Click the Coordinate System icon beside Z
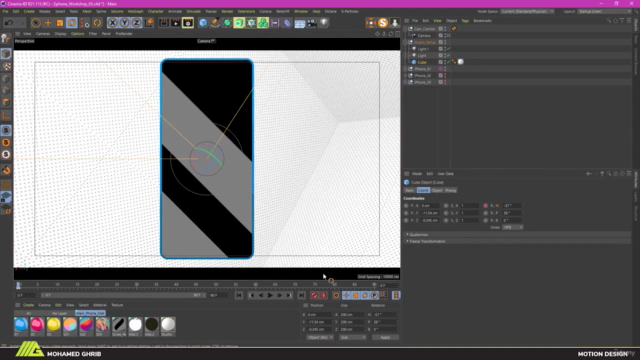Viewport: 640px width, 360px height. (x=149, y=22)
